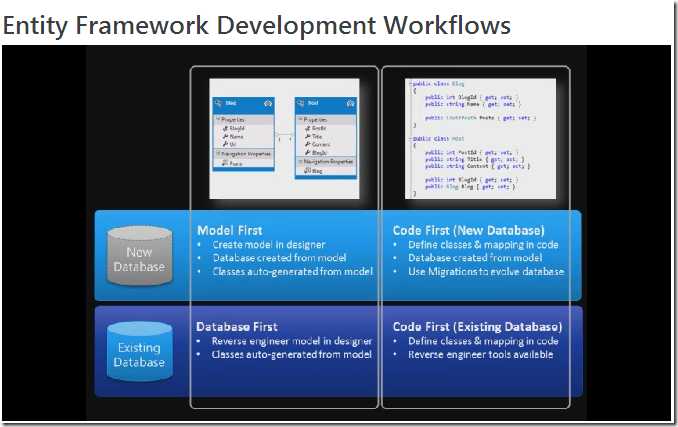Click the 'public class Blog' code line

click(x=438, y=83)
